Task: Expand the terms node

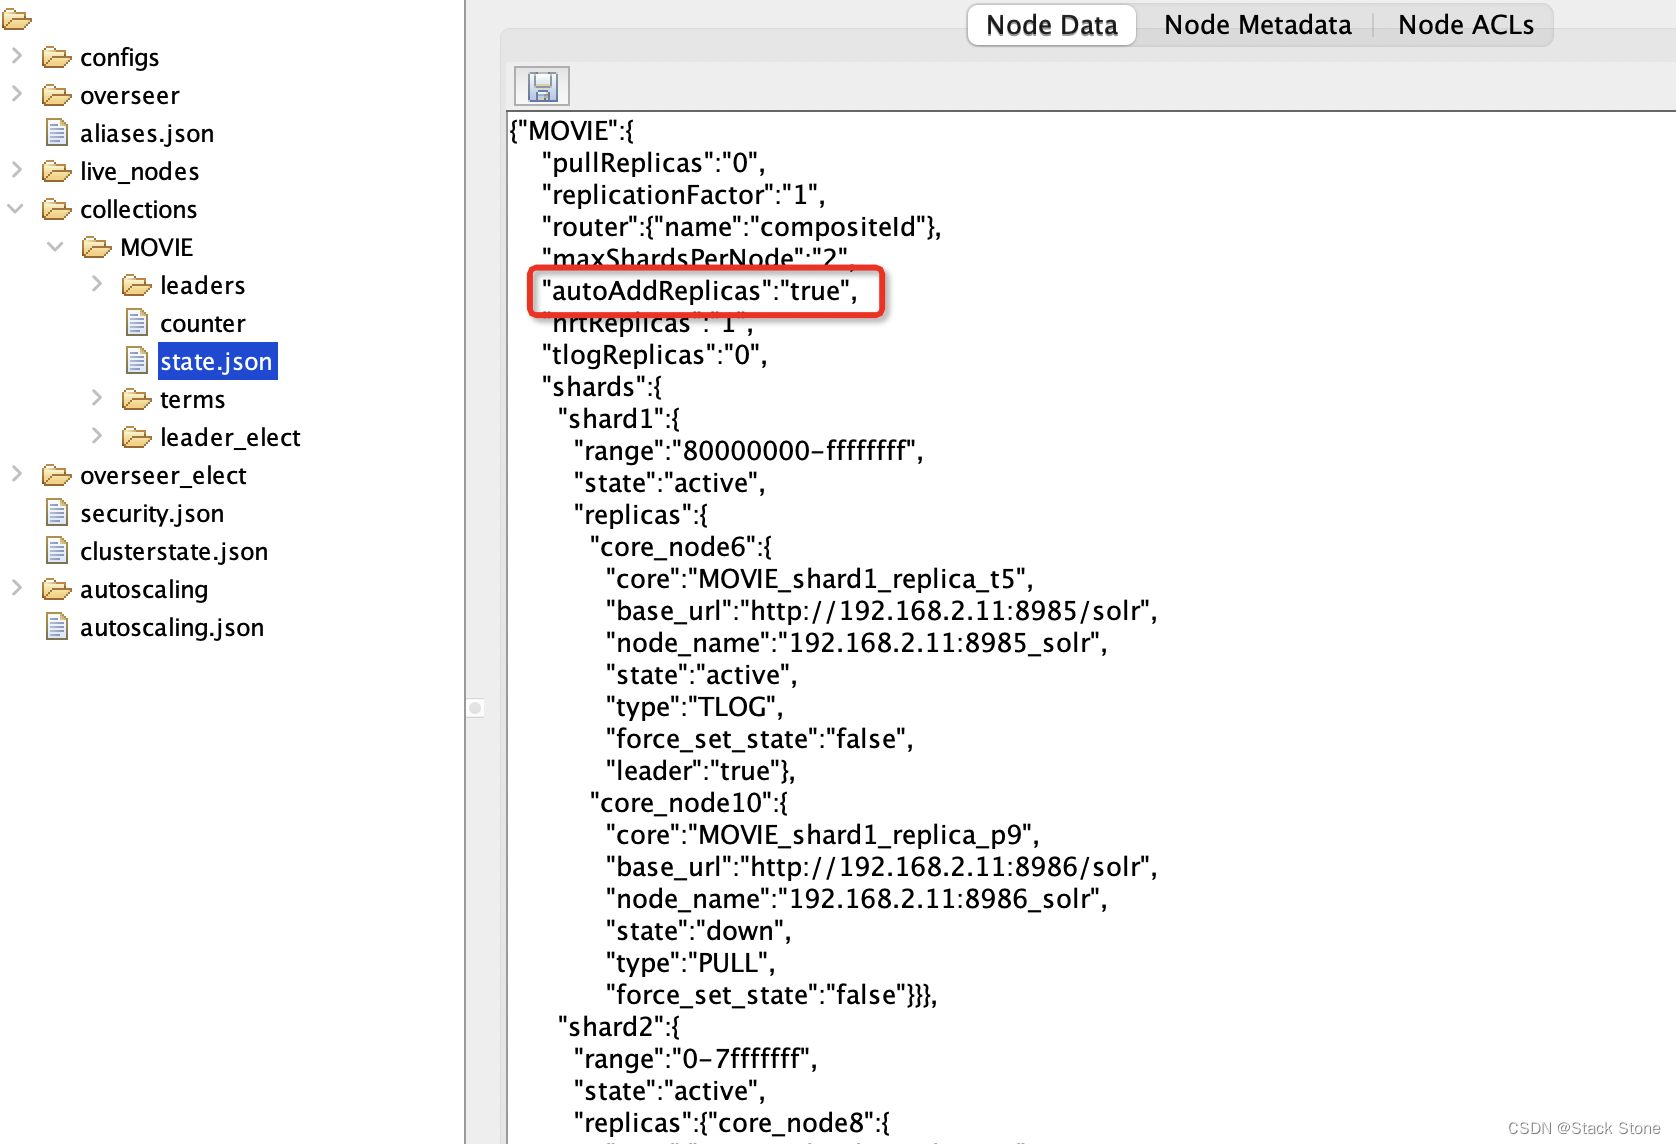Action: tap(97, 398)
